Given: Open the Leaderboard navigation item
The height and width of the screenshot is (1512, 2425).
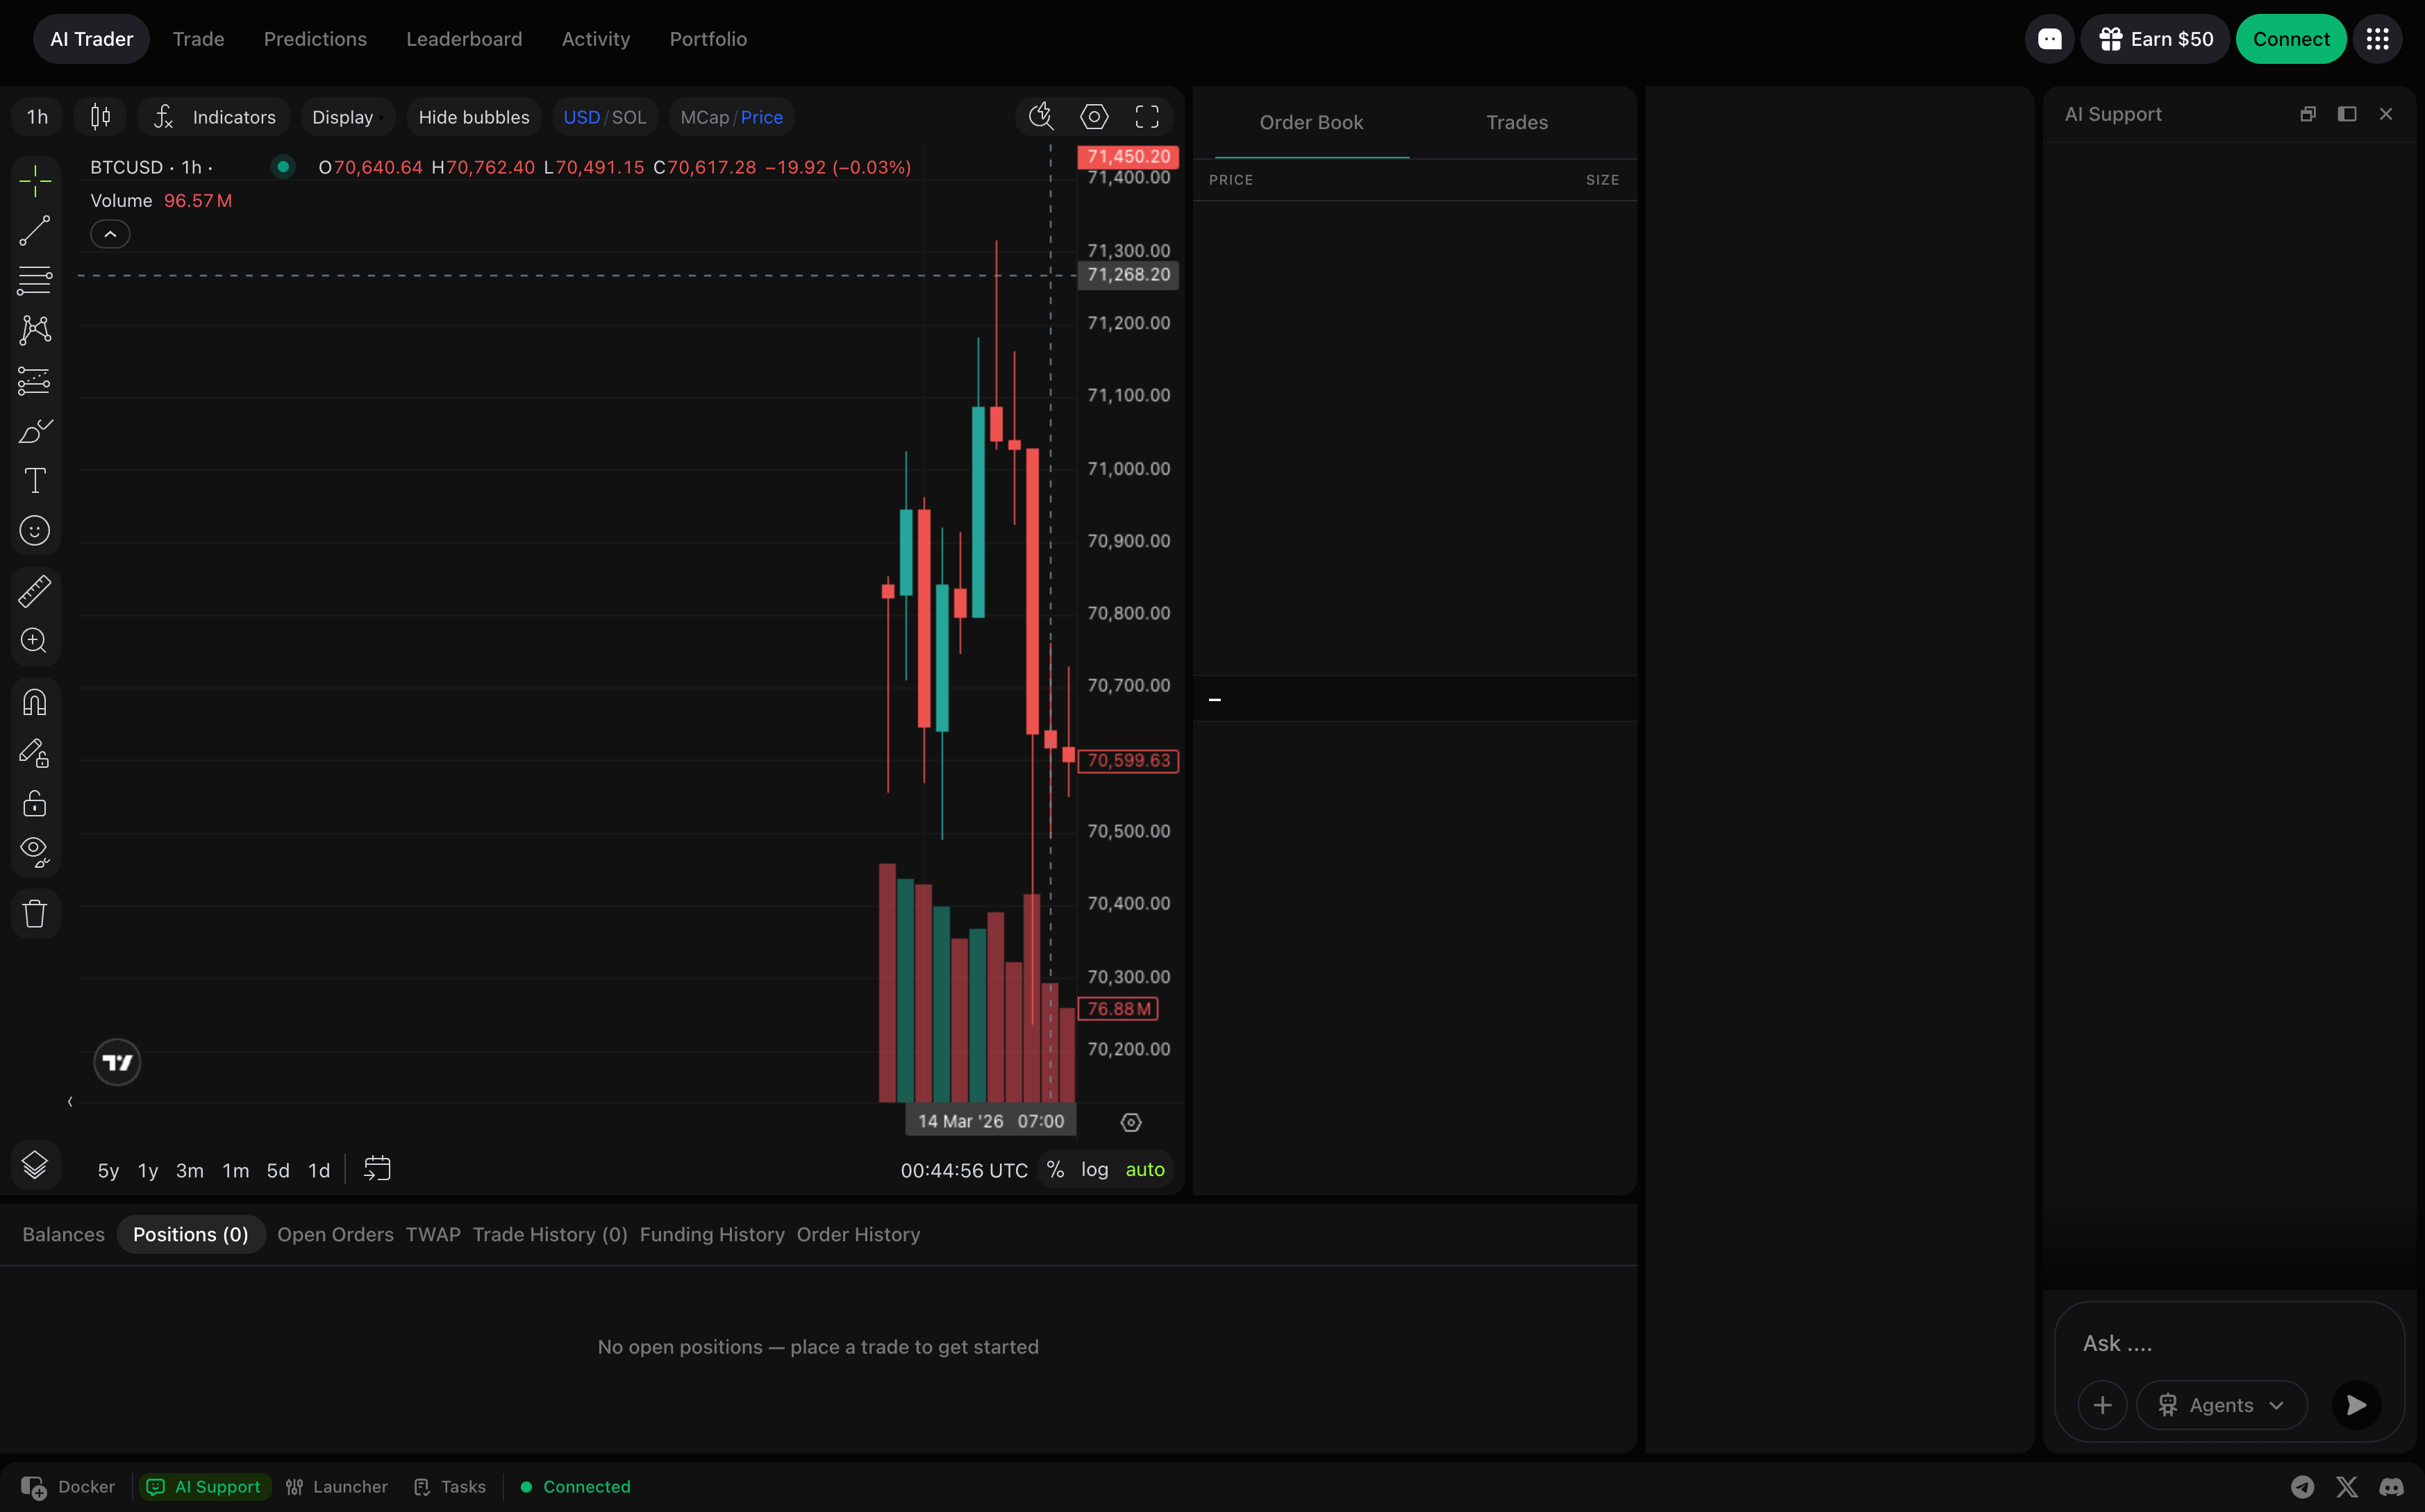Looking at the screenshot, I should coord(464,39).
